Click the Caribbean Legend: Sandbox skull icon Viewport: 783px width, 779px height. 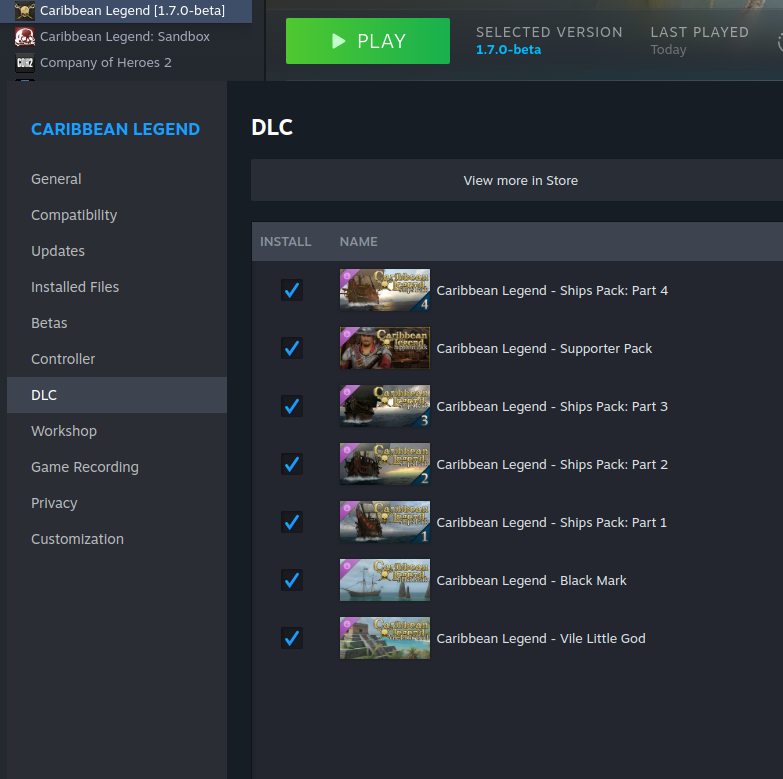[24, 36]
